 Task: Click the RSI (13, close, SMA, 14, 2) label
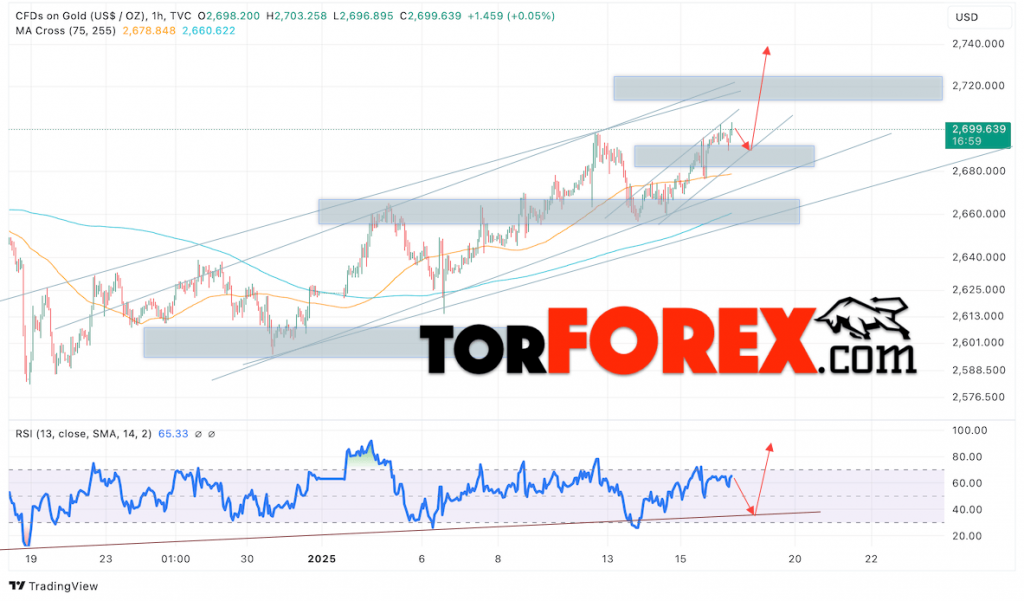coord(83,433)
